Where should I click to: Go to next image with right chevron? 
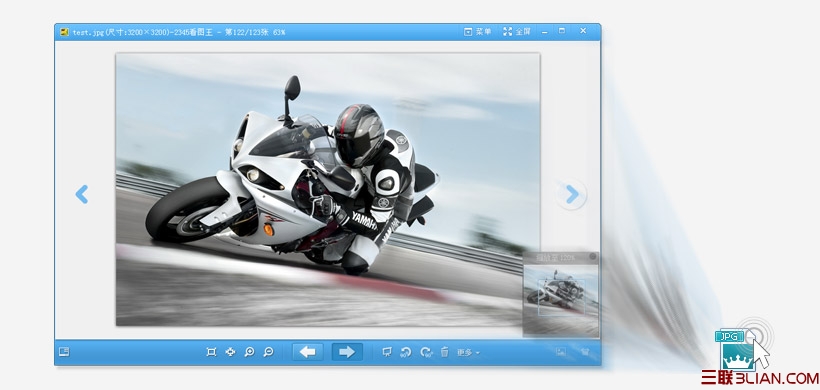pos(572,194)
